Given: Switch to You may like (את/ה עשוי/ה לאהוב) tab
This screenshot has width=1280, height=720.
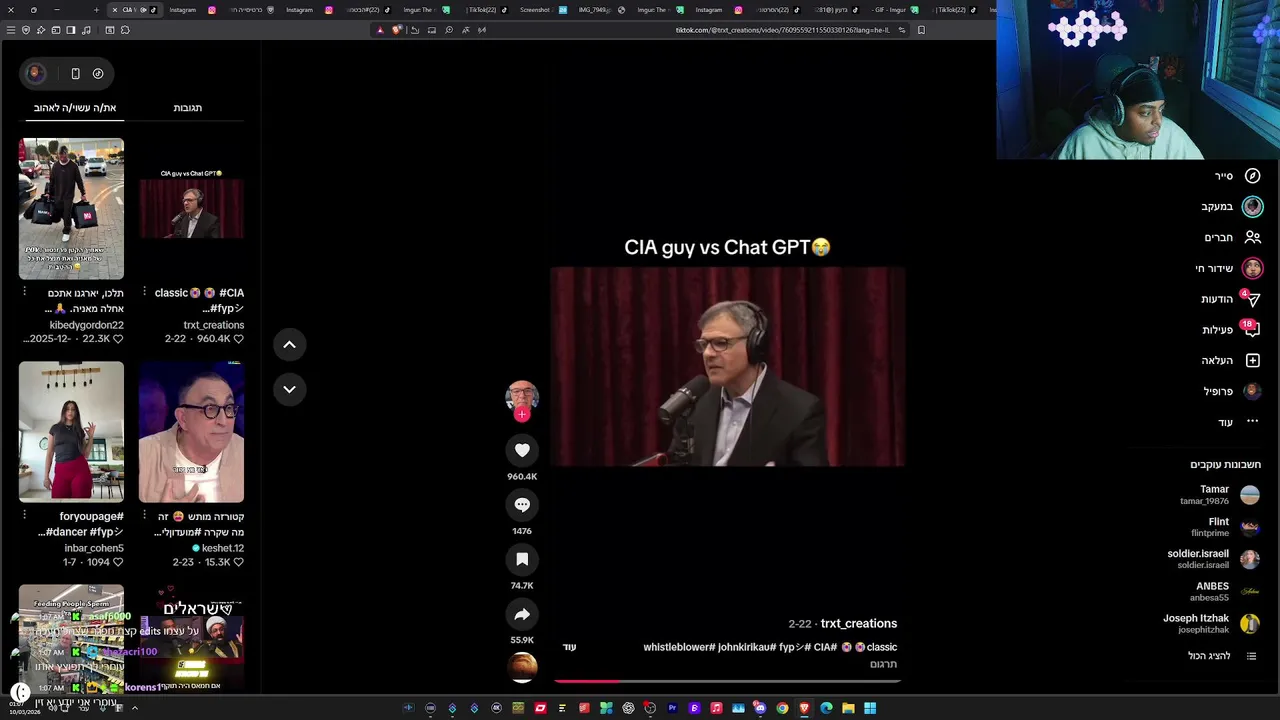Looking at the screenshot, I should pyautogui.click(x=75, y=108).
